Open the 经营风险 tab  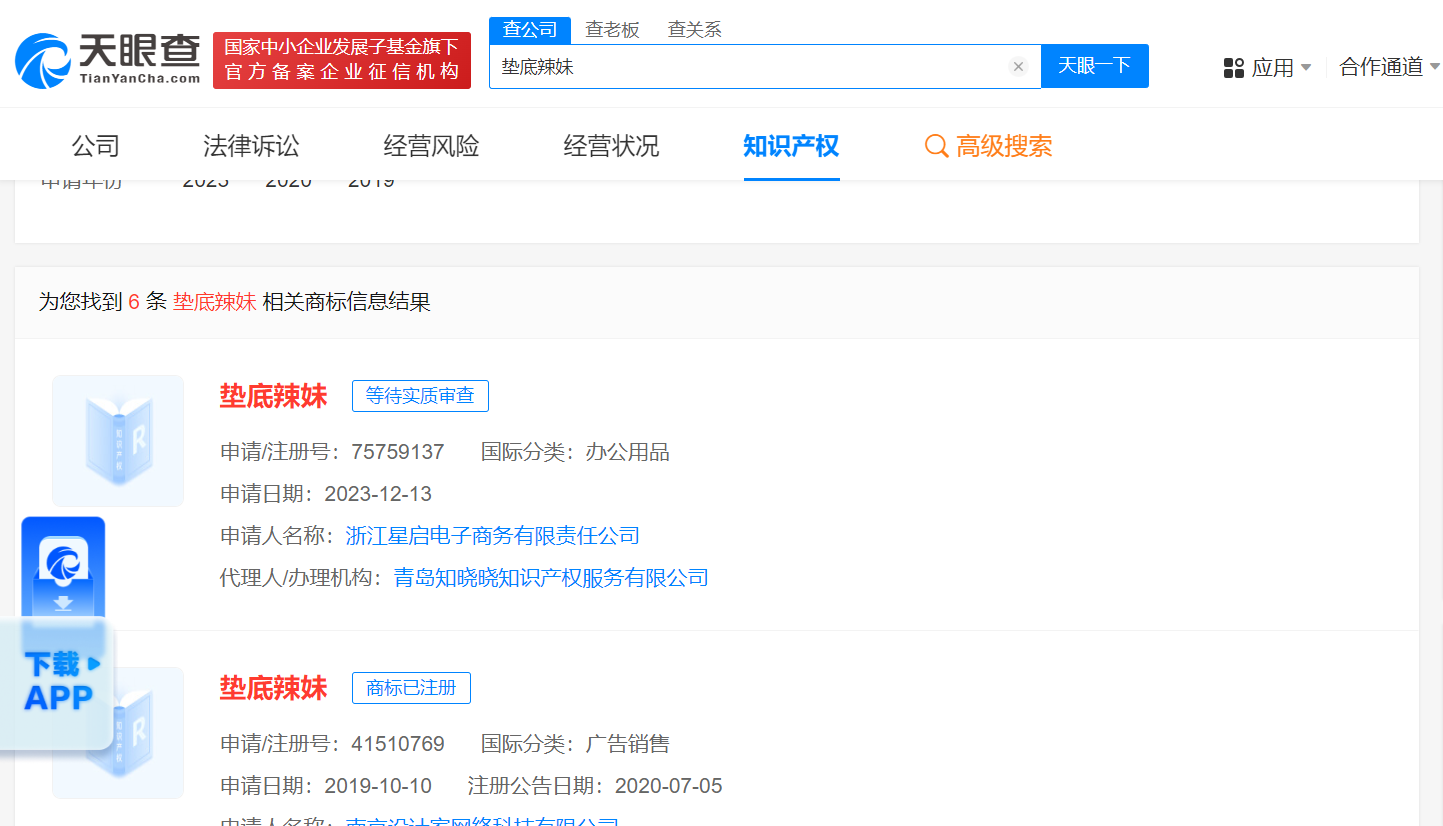(431, 146)
